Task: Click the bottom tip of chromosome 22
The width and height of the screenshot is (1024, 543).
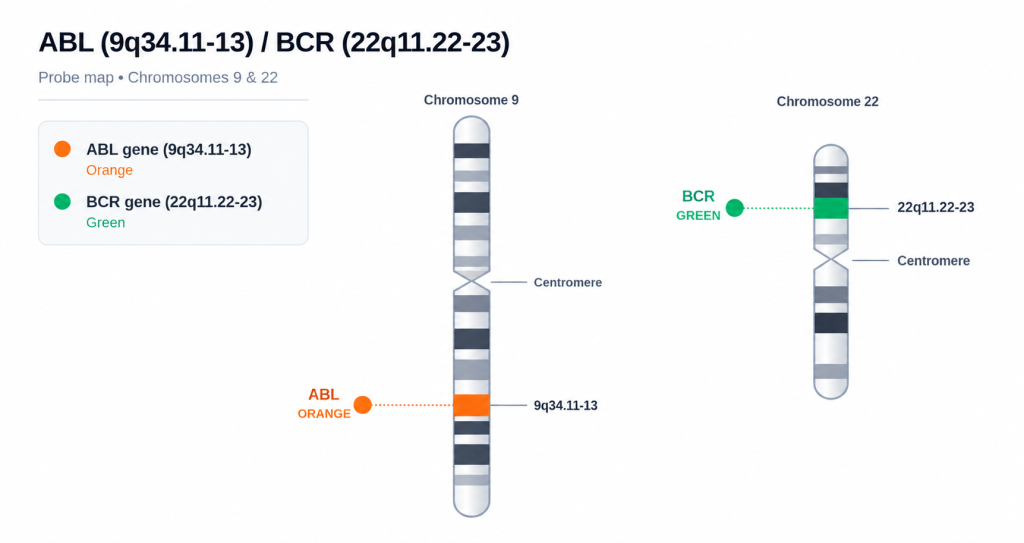Action: tap(831, 389)
